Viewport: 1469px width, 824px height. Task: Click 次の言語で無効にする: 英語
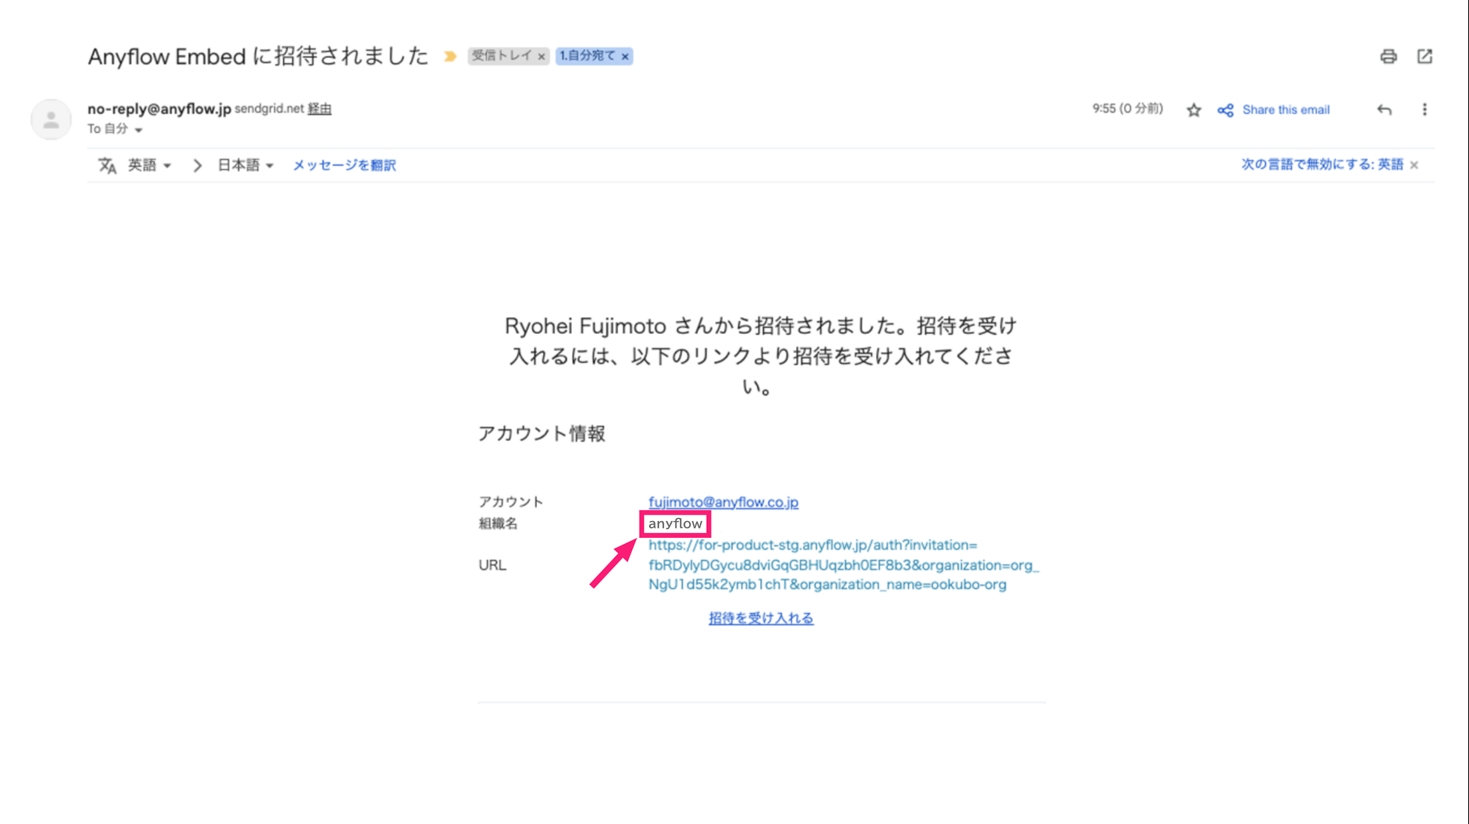tap(1321, 165)
